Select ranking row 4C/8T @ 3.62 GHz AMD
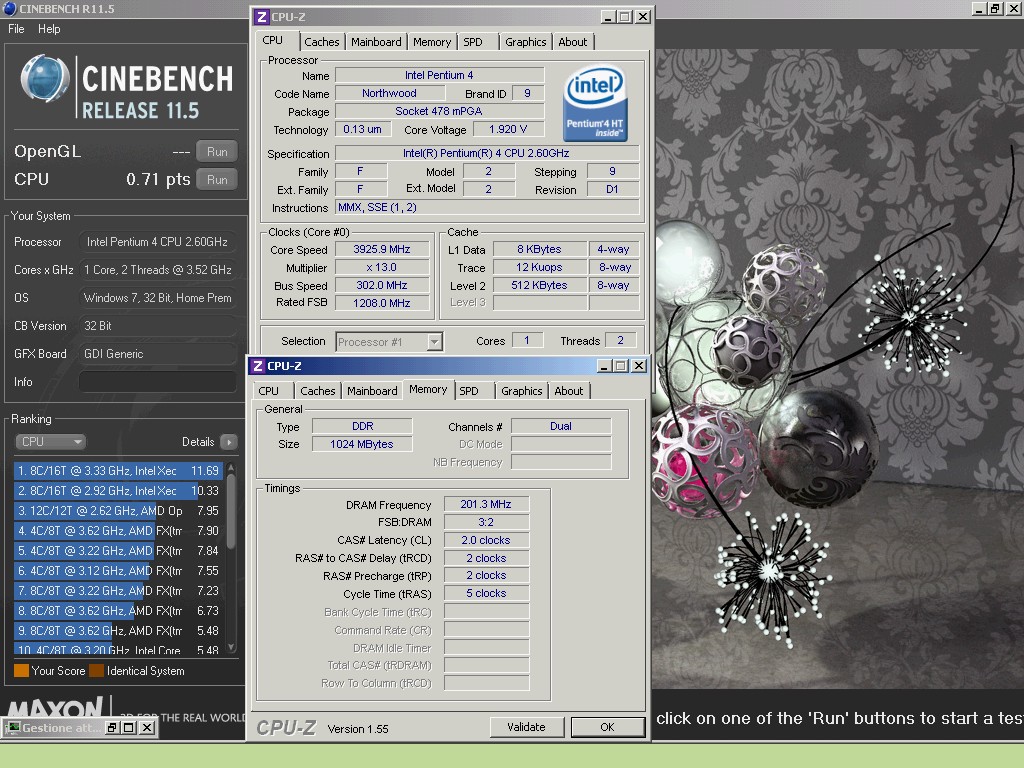 click(x=118, y=531)
